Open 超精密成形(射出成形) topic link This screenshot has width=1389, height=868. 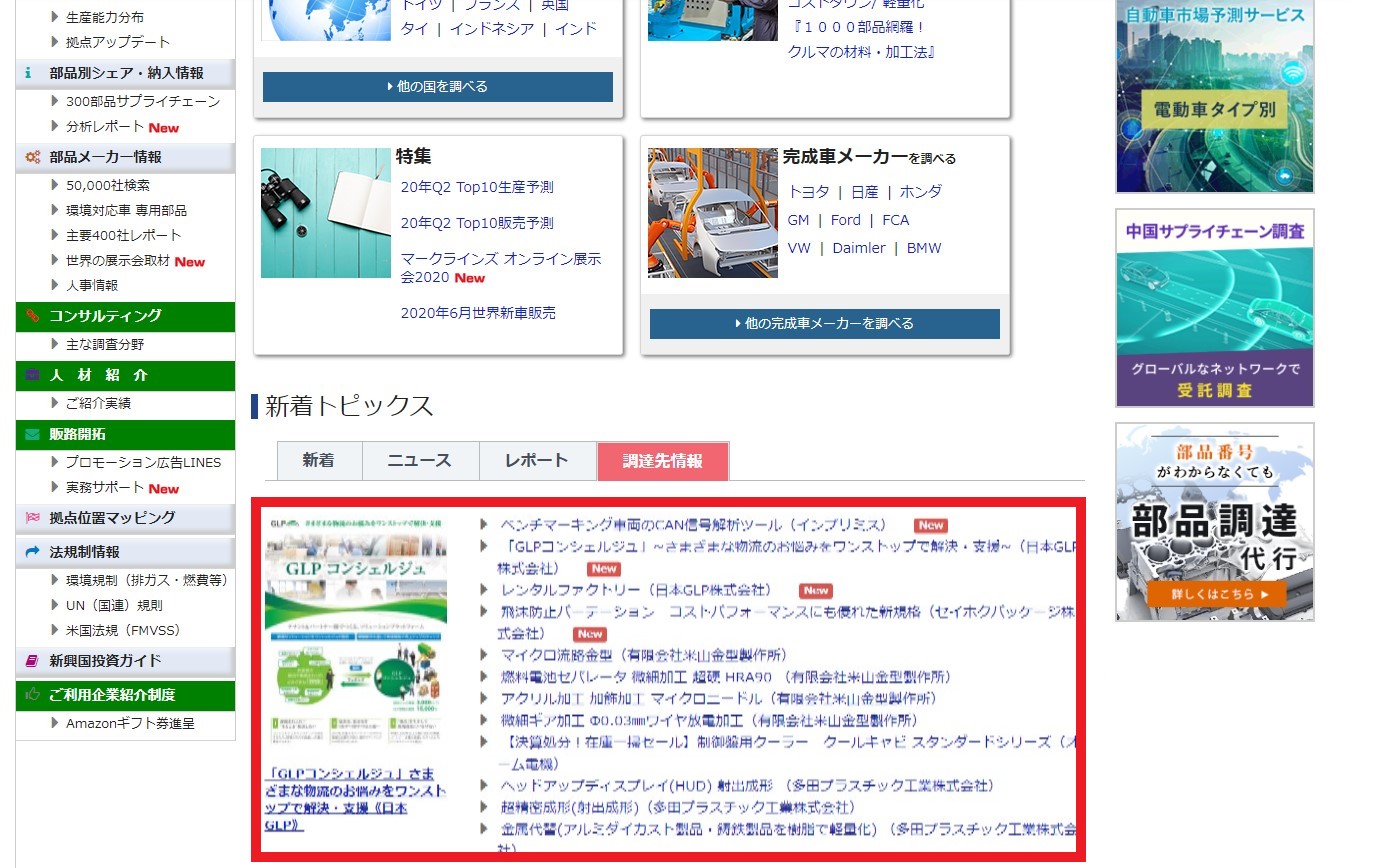click(677, 807)
